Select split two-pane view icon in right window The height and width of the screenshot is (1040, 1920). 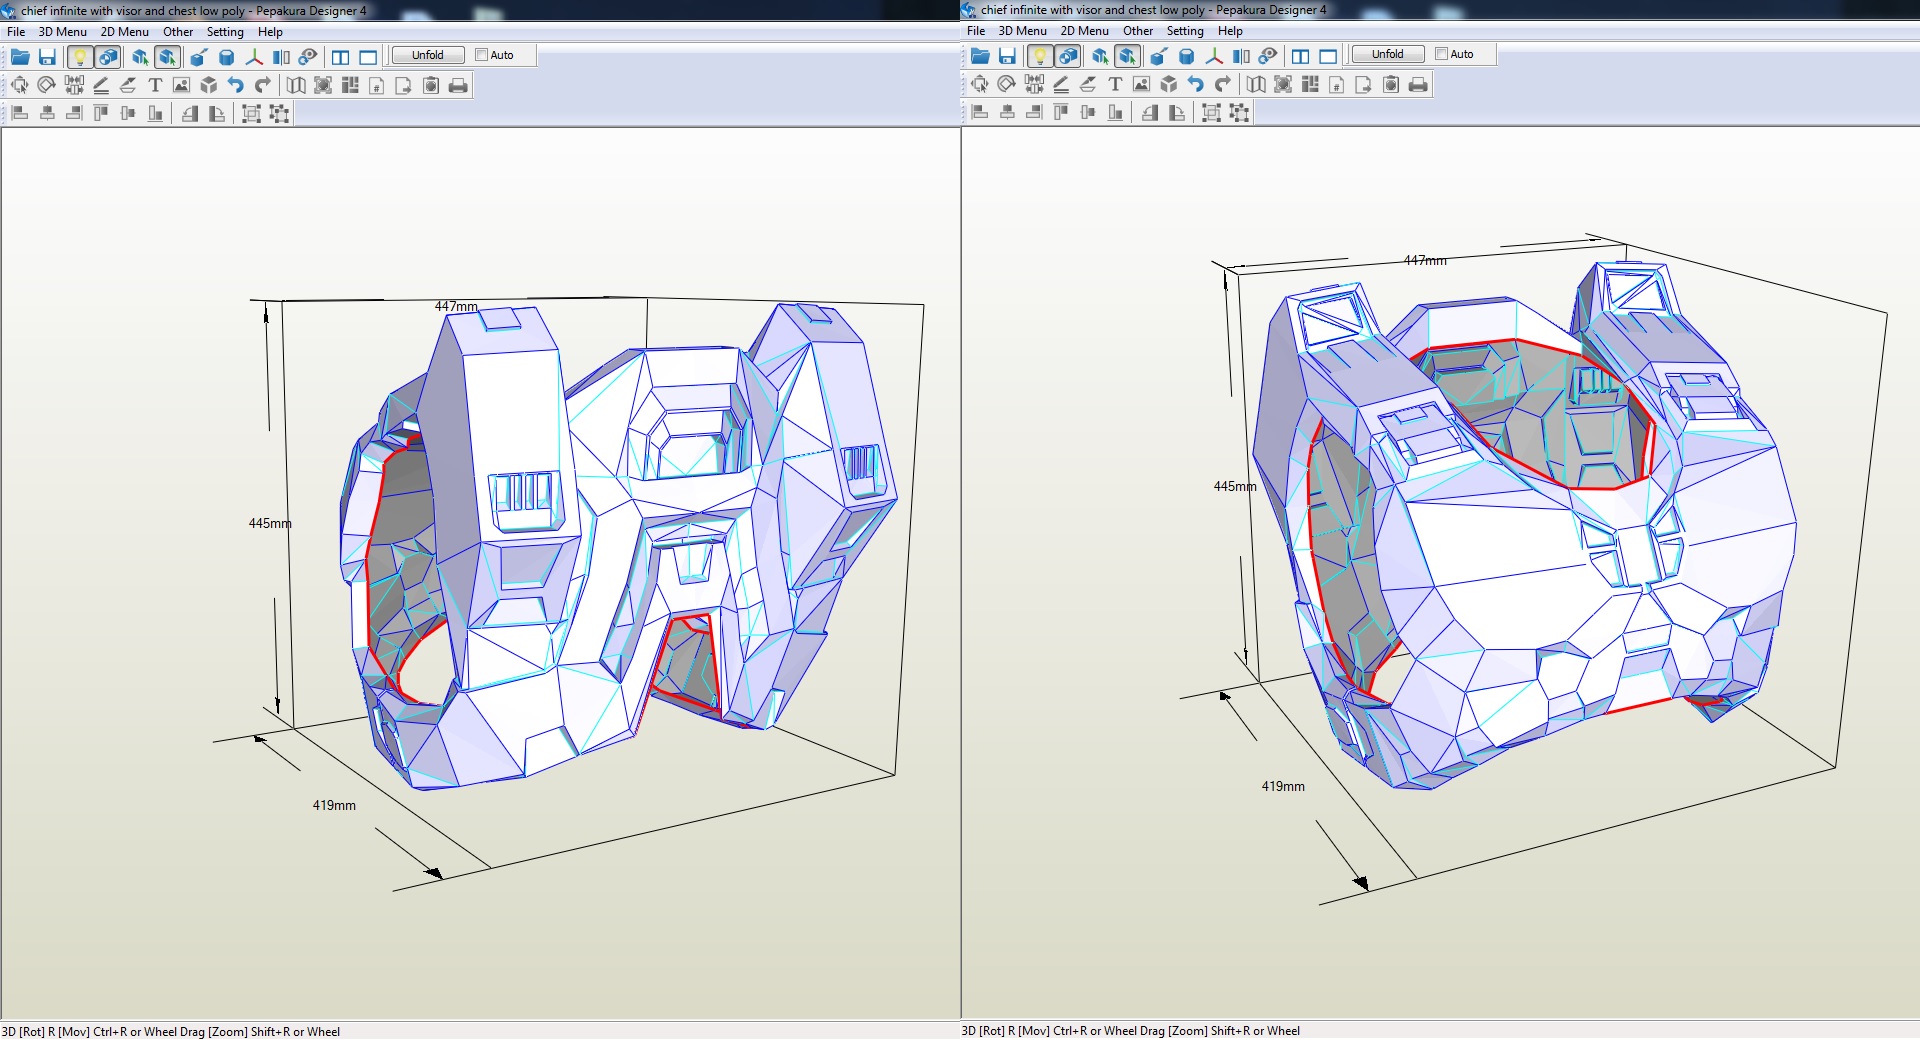pos(1300,56)
